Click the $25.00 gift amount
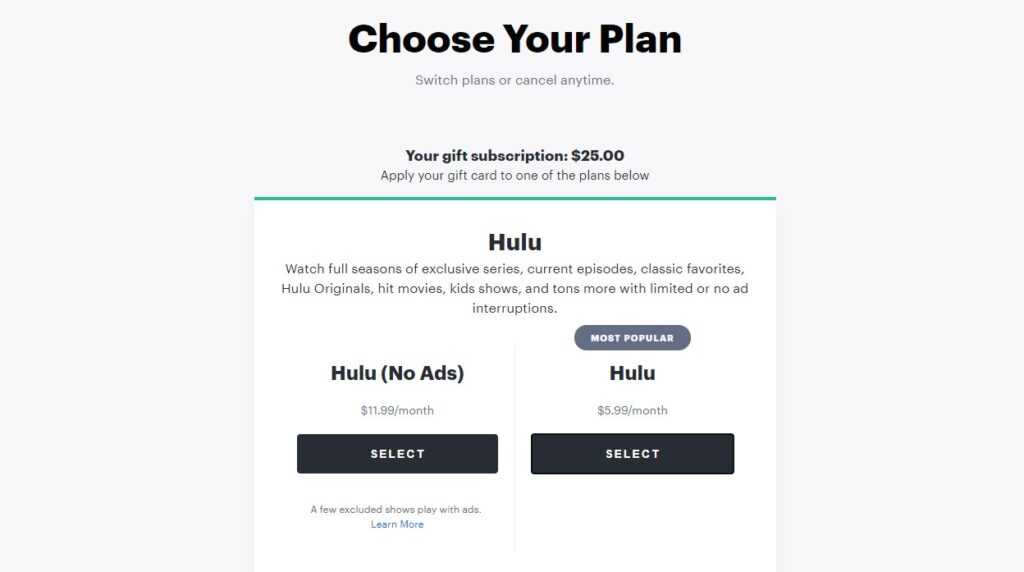Screen dimensions: 1024x572 tap(598, 156)
